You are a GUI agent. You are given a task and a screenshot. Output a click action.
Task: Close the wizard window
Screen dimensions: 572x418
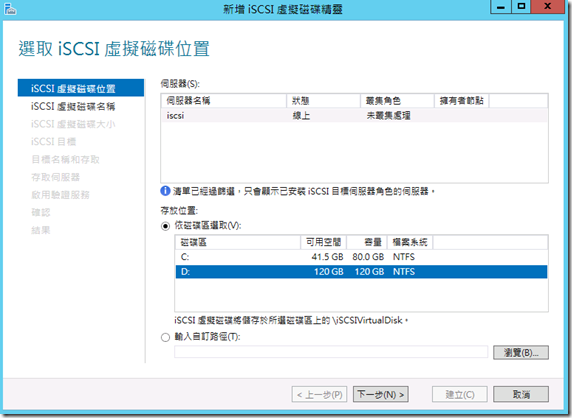[x=548, y=7]
